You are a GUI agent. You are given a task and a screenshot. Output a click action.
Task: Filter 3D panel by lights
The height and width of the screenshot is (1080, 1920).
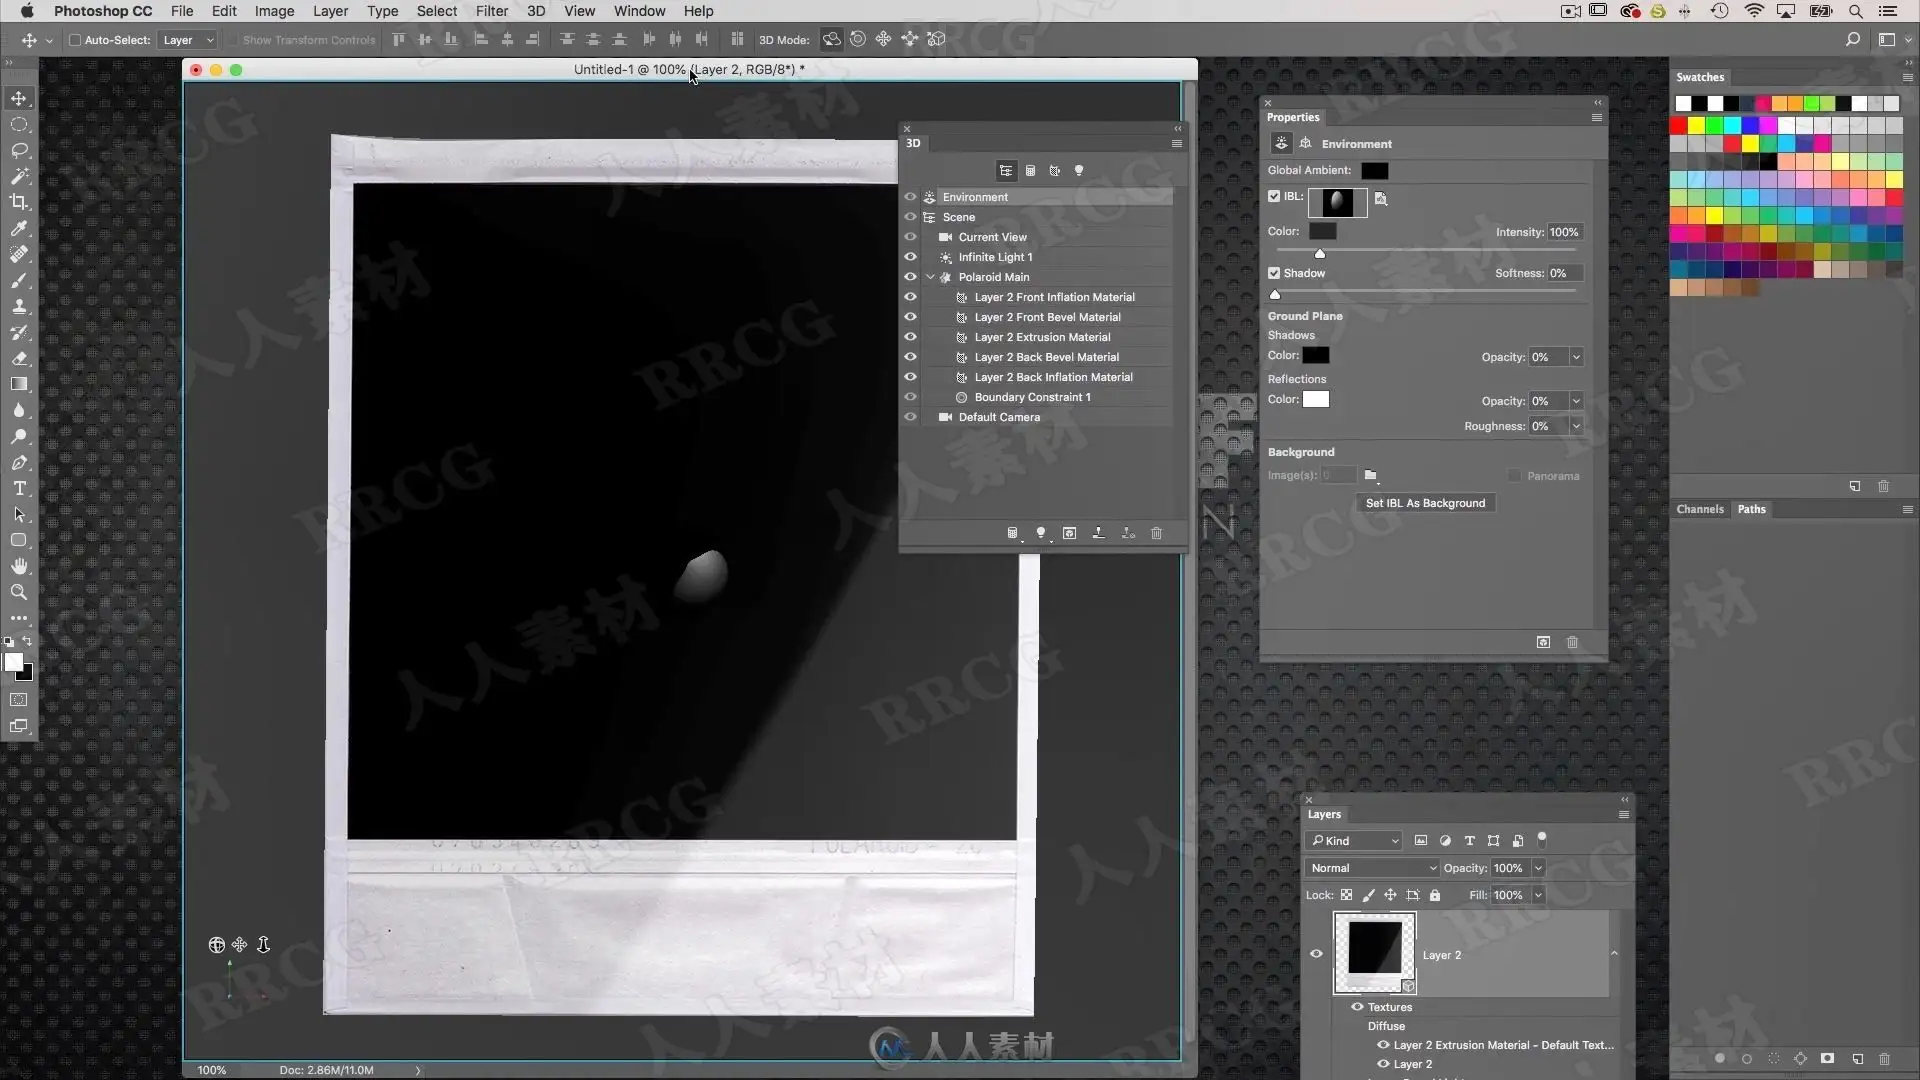click(x=1079, y=171)
